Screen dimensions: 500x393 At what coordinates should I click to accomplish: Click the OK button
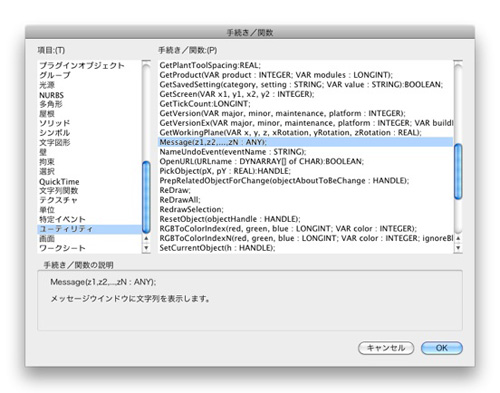click(442, 348)
